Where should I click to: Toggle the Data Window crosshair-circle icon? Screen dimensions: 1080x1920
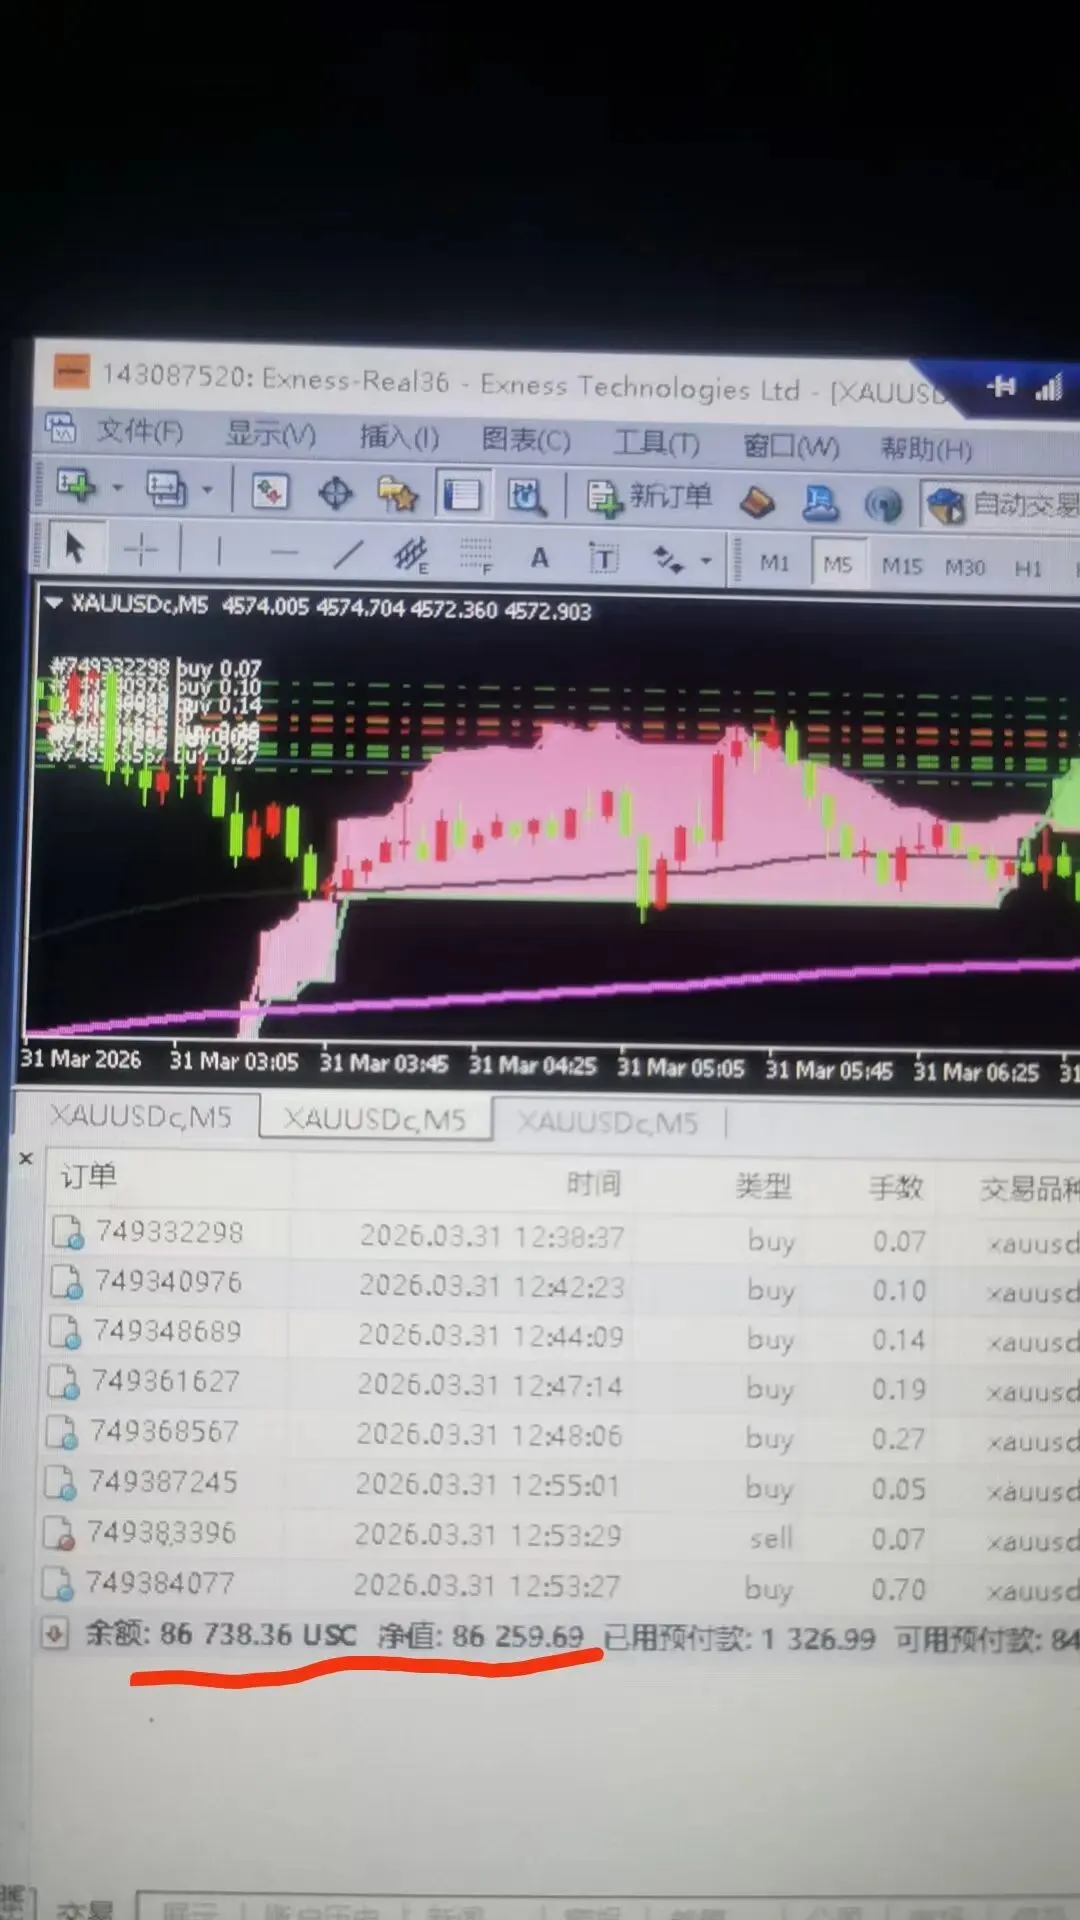click(x=335, y=493)
